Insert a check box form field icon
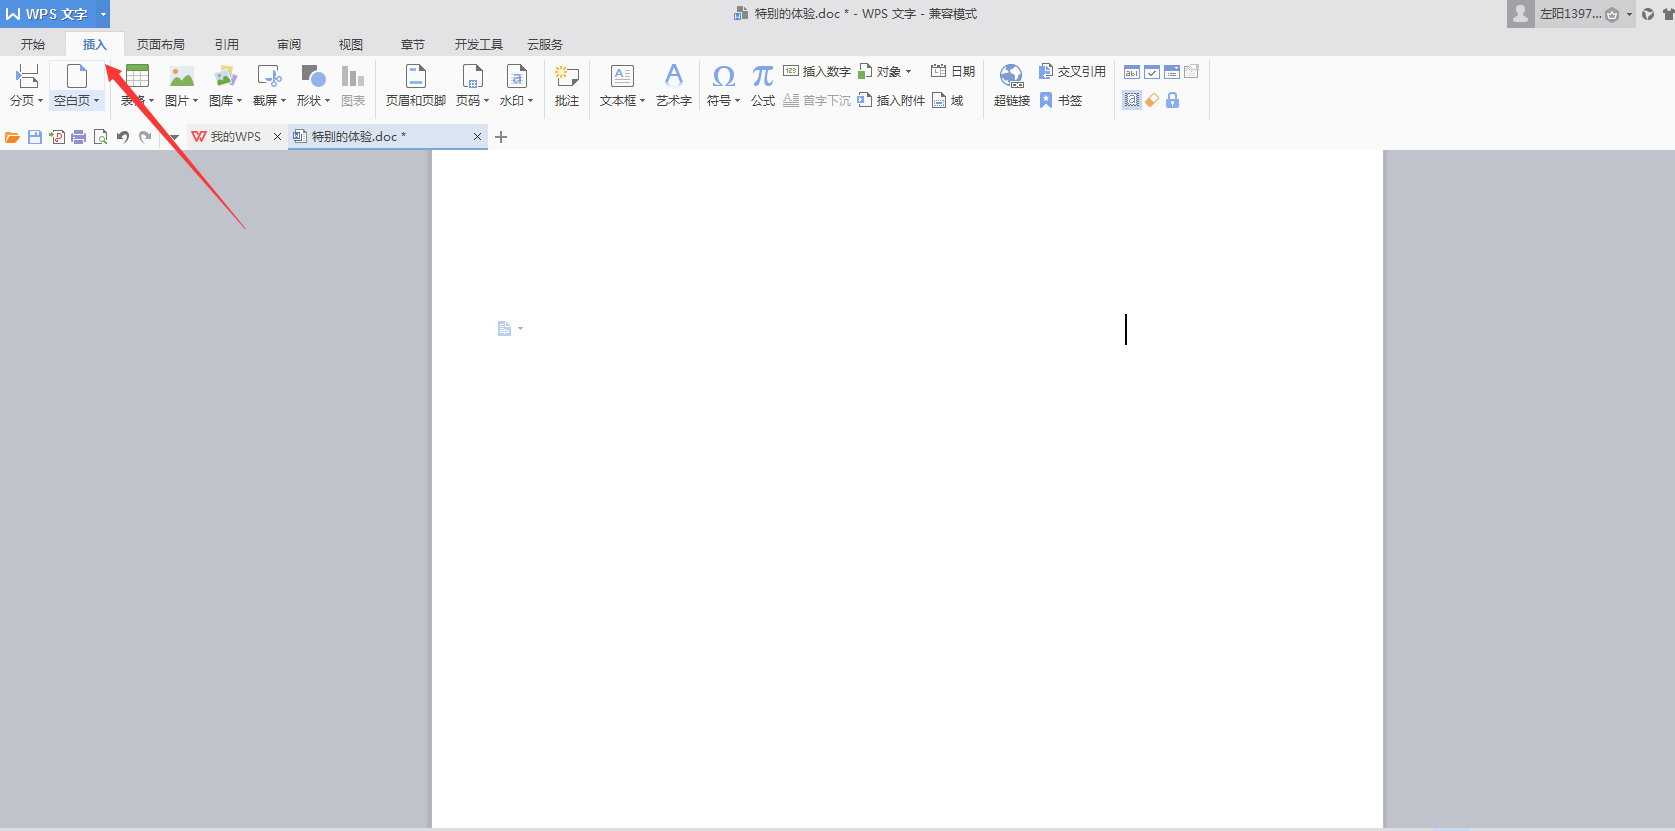Viewport: 1675px width, 831px height. click(x=1152, y=72)
